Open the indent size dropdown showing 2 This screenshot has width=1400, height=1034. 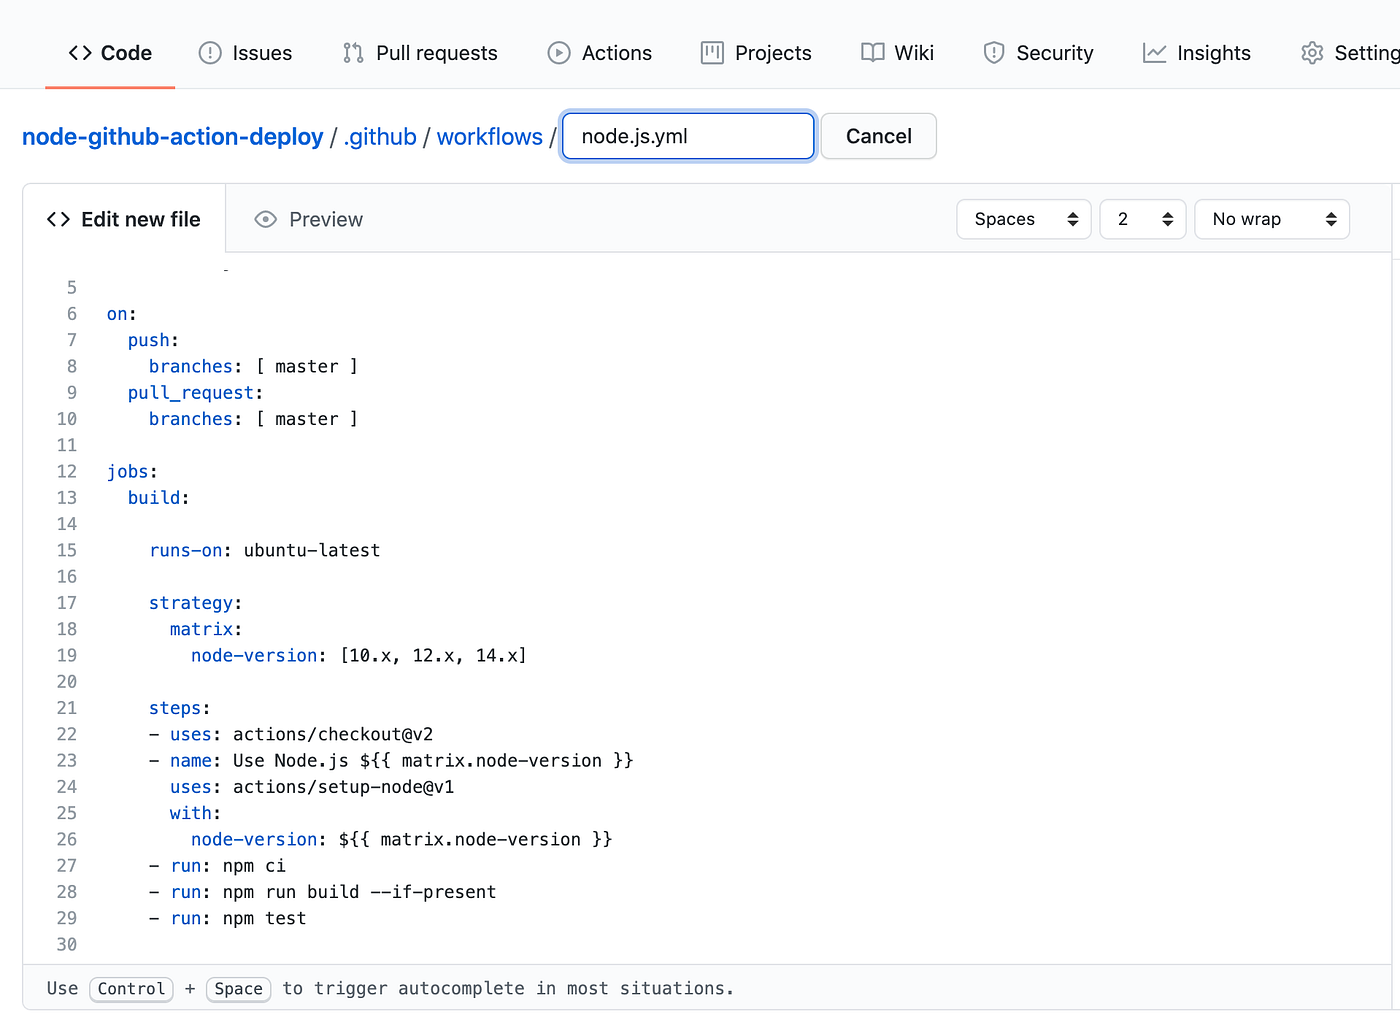(1142, 218)
